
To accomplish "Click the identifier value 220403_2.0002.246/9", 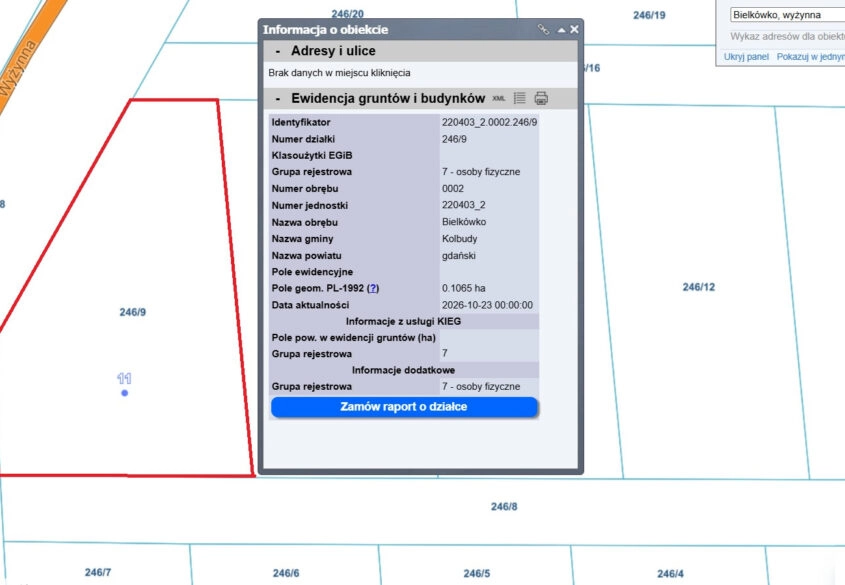I will click(x=489, y=122).
